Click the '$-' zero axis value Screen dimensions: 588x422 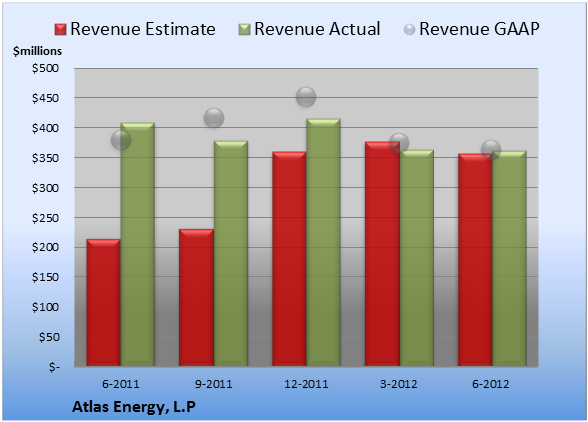(54, 367)
